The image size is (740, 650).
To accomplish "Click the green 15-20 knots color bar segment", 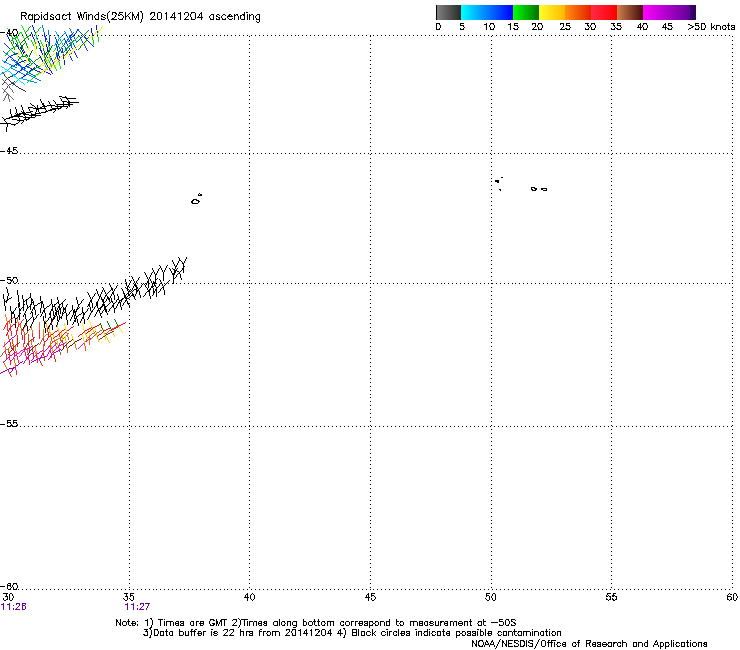I will point(526,12).
